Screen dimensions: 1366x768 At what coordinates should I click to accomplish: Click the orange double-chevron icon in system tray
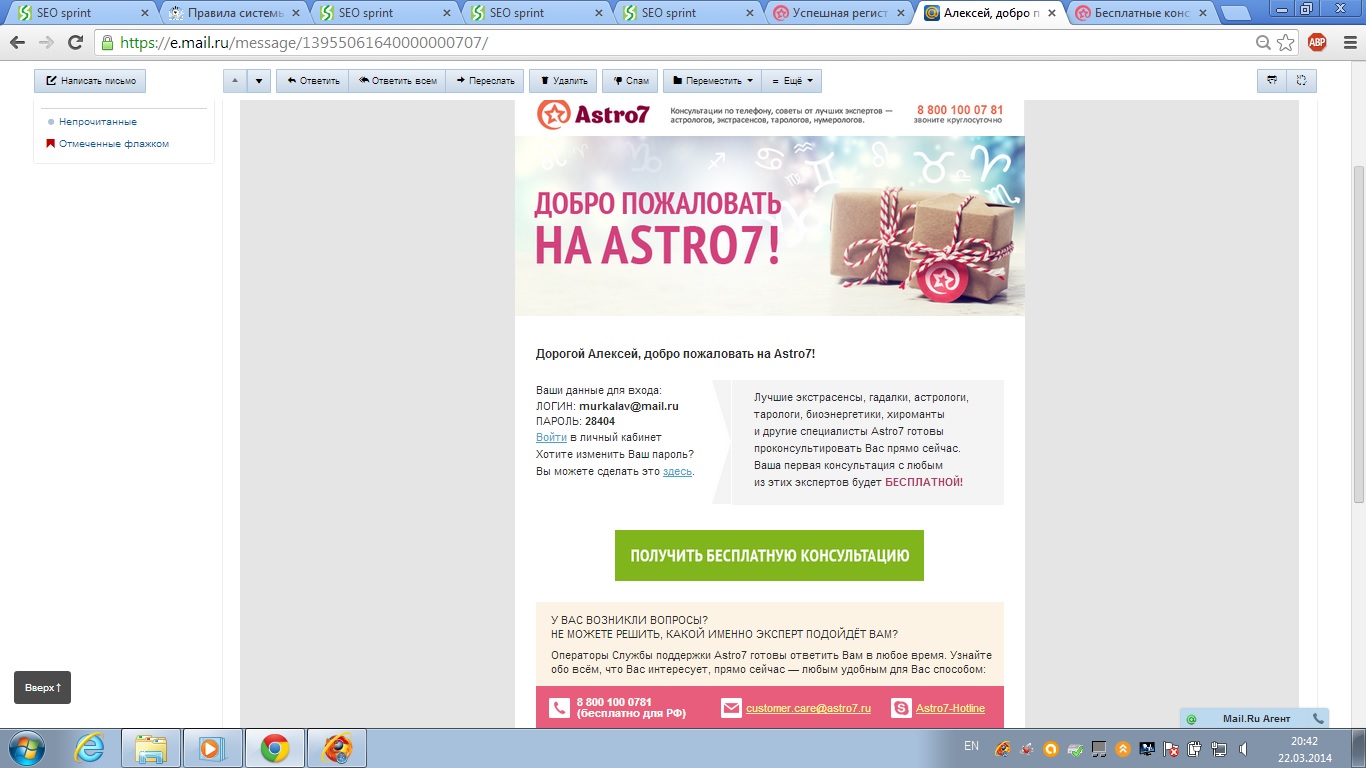[1123, 748]
